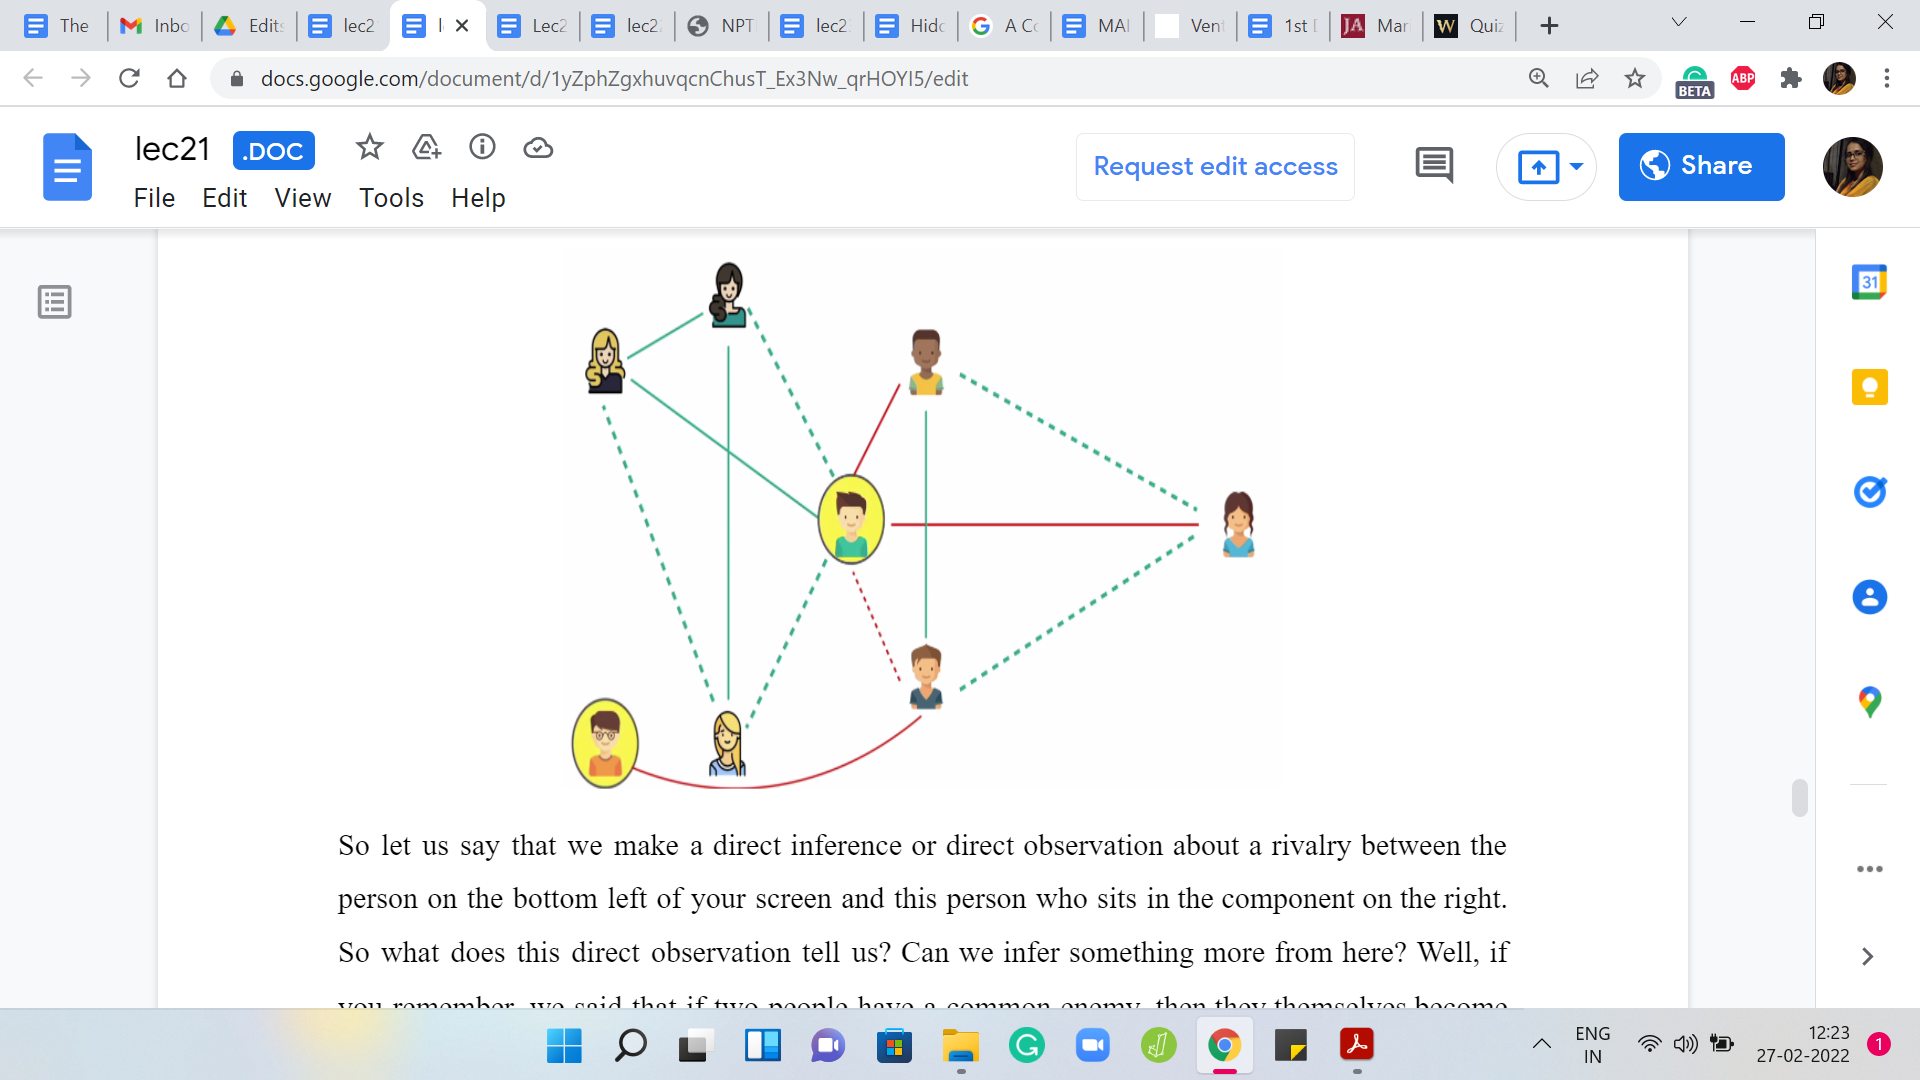The width and height of the screenshot is (1920, 1080).
Task: Show the document outline icon
Action: point(55,302)
